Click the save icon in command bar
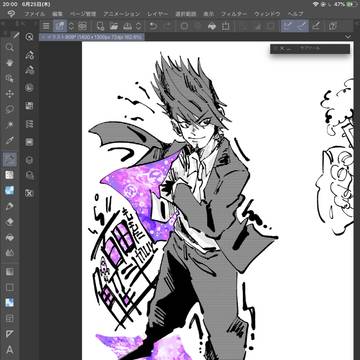This screenshot has height=360, width=360. (128, 26)
